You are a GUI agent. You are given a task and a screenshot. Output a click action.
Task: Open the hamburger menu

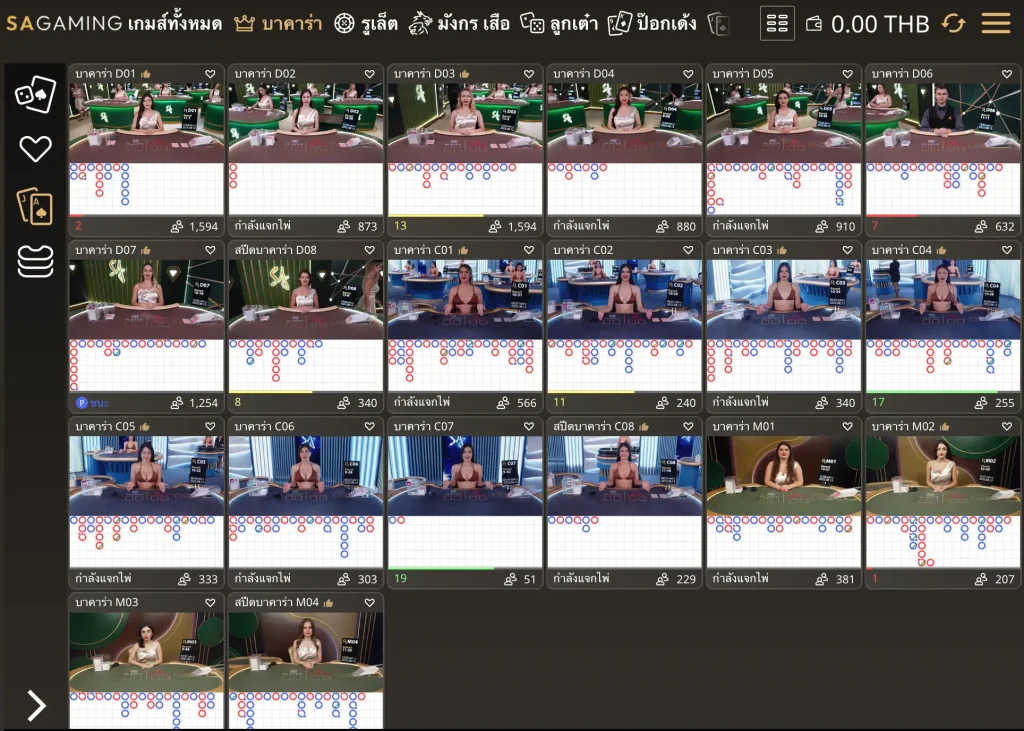(995, 23)
